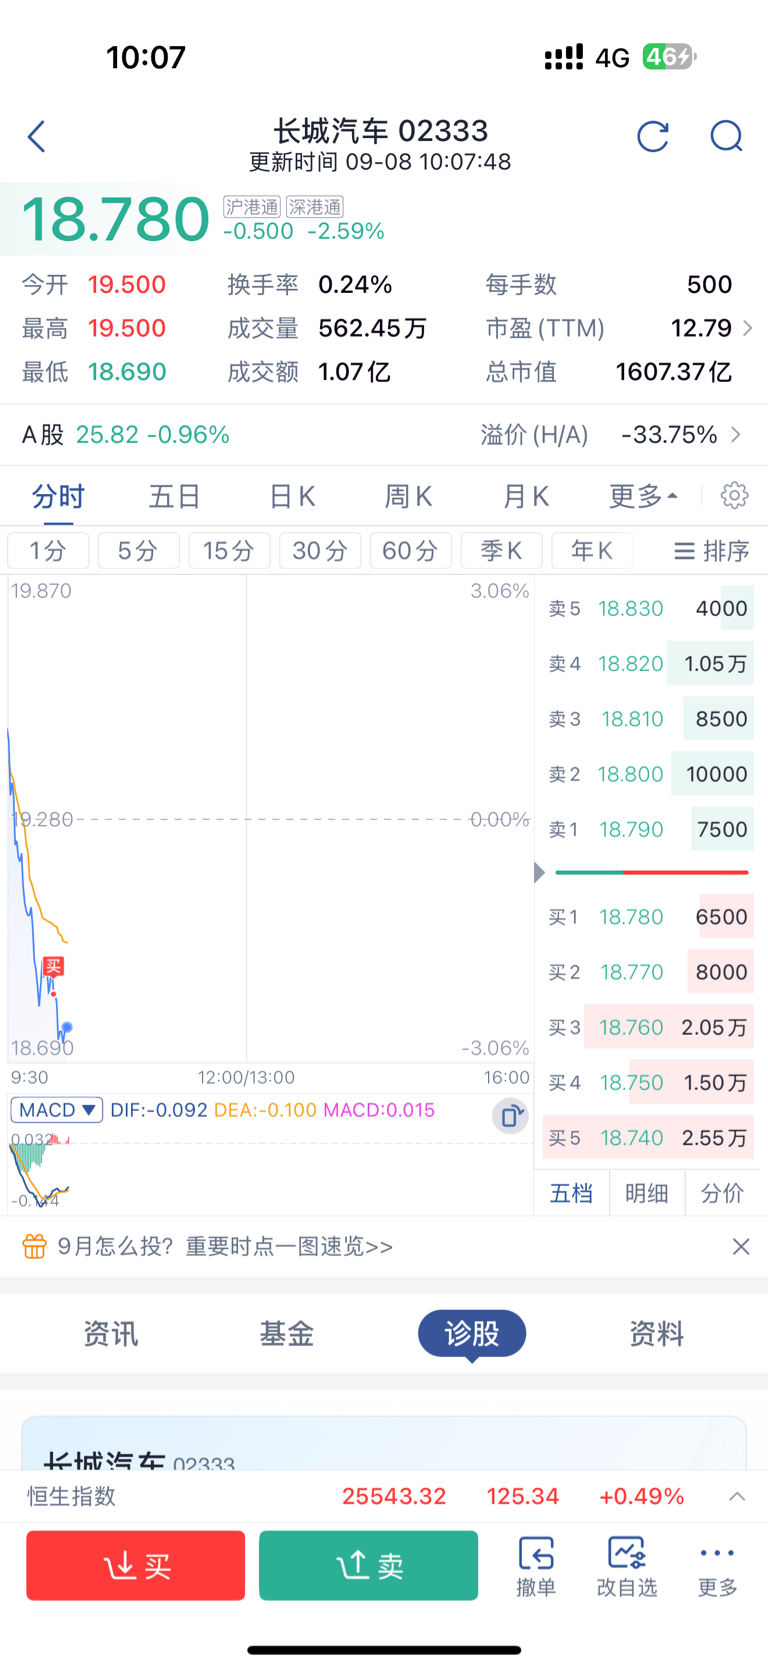The image size is (768, 1669).
Task: Switch to 明细 trades tab
Action: click(647, 1193)
